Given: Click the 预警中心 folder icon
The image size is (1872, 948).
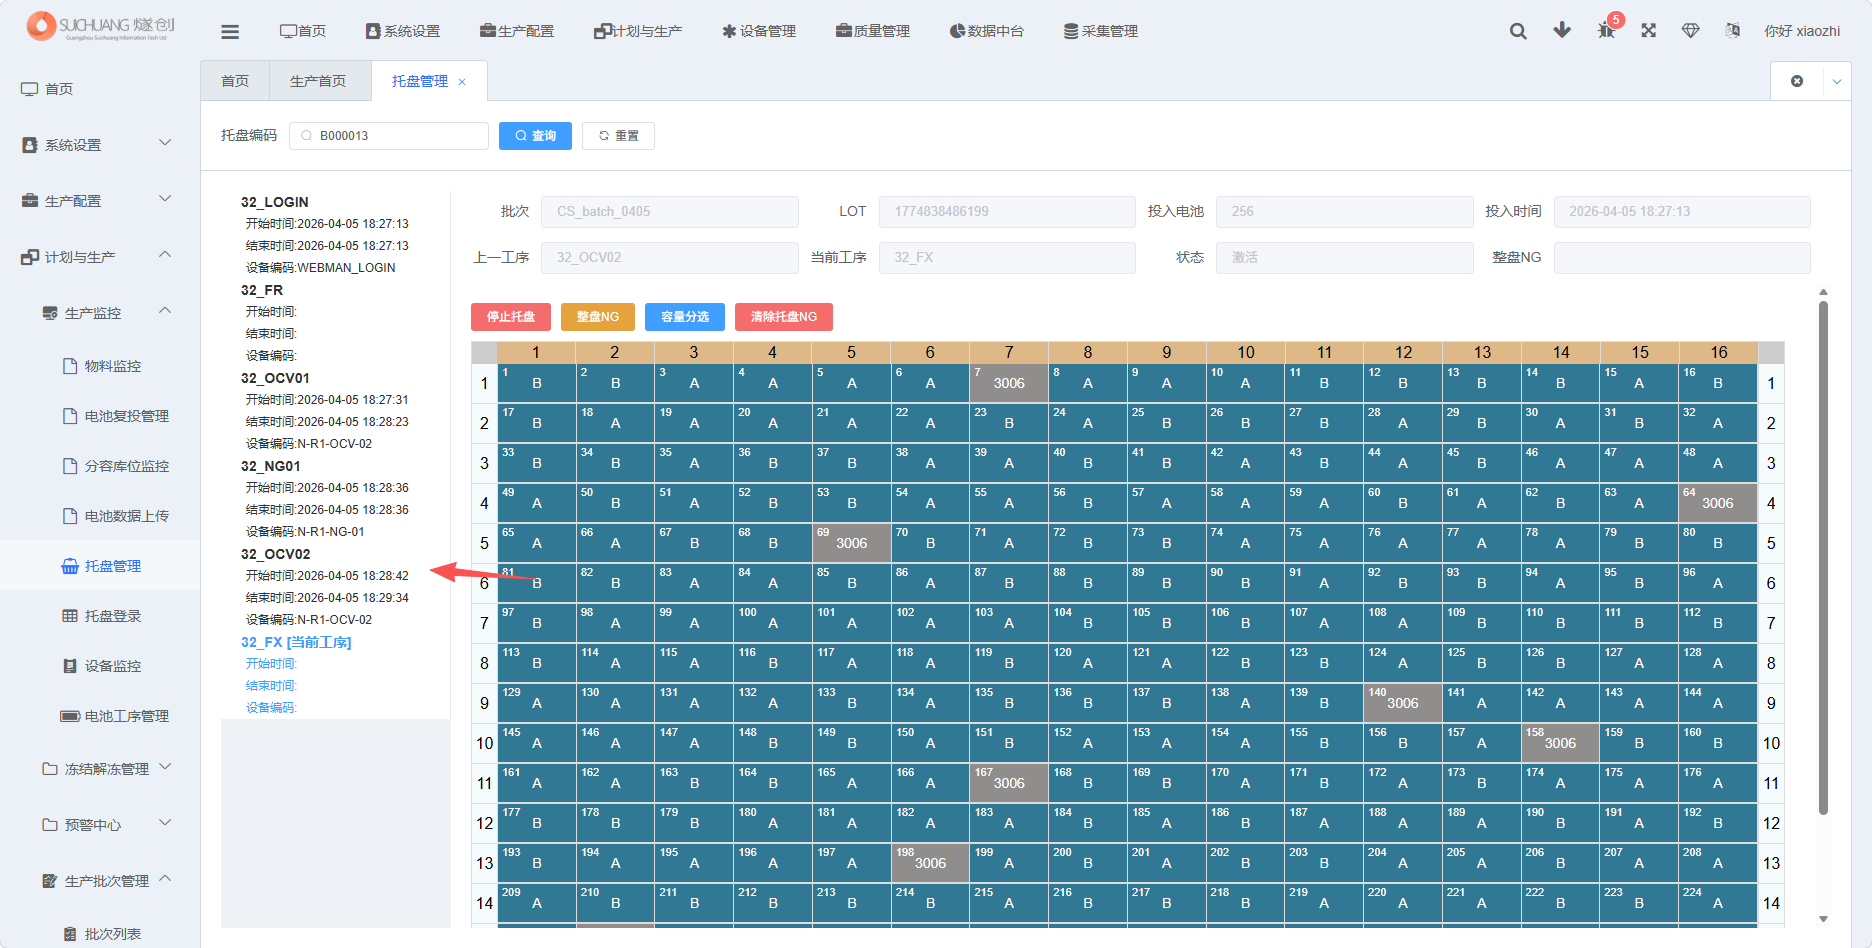Looking at the screenshot, I should click(x=50, y=825).
